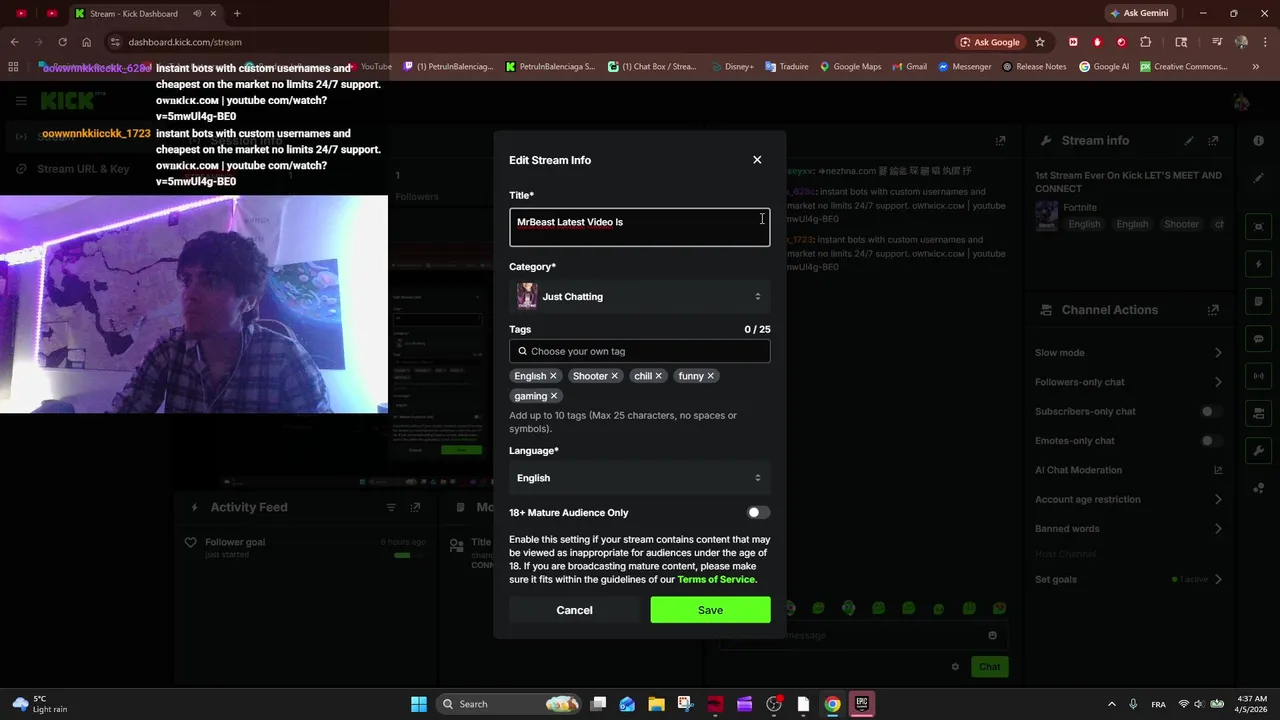Click the stream Title text field
The height and width of the screenshot is (720, 1280).
pyautogui.click(x=639, y=227)
